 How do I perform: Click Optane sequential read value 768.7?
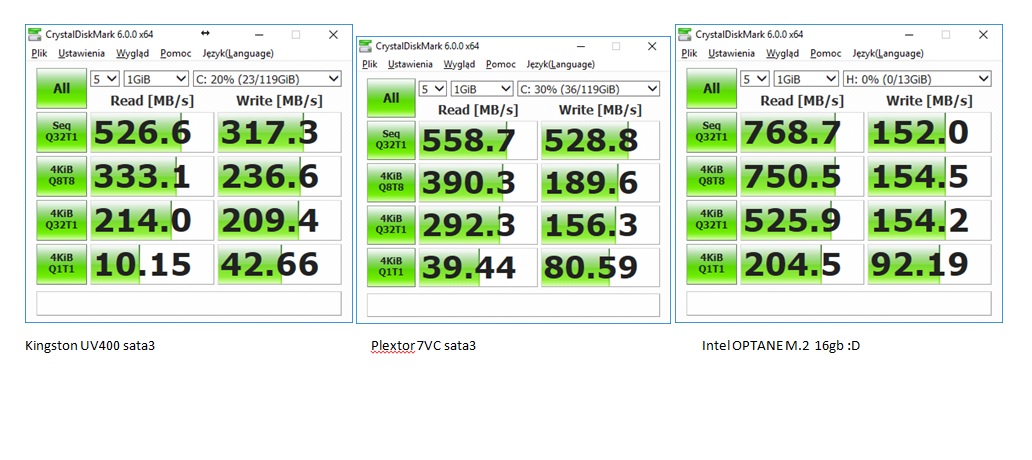pyautogui.click(x=802, y=132)
